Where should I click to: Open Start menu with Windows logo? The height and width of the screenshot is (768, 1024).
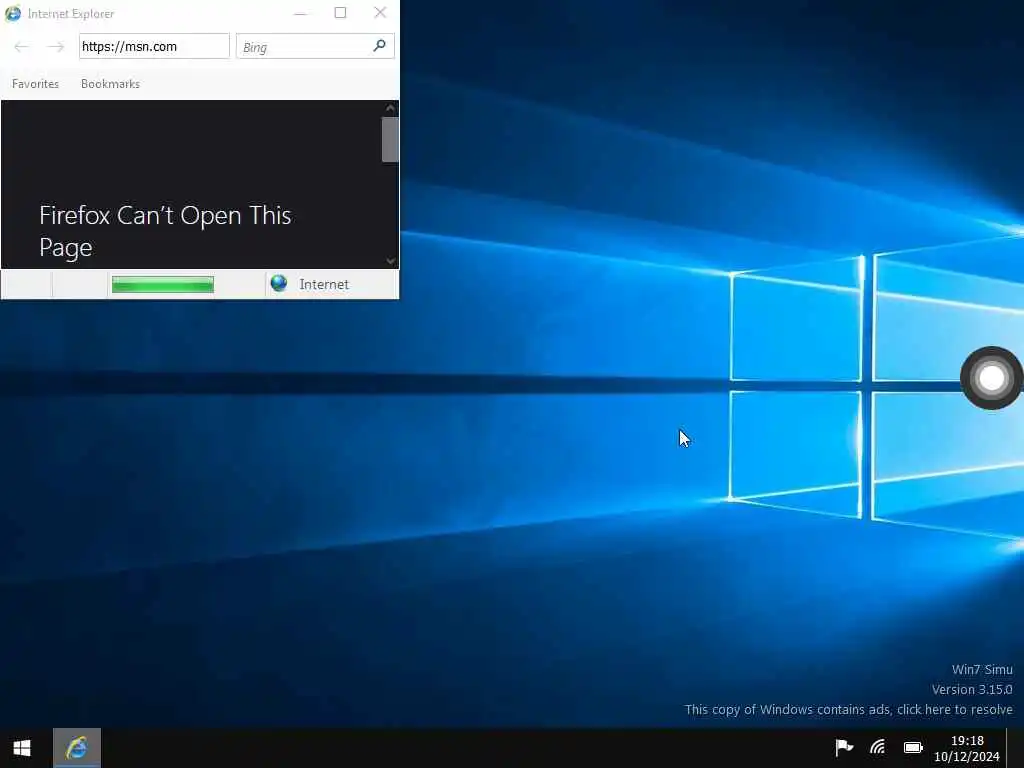pos(22,748)
